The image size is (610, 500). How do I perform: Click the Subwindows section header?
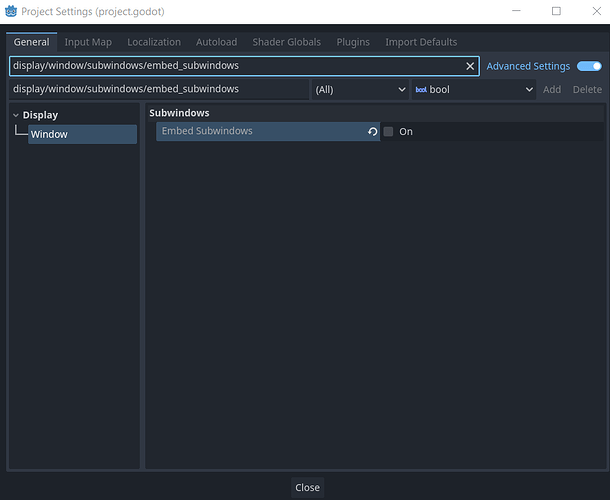(x=179, y=113)
